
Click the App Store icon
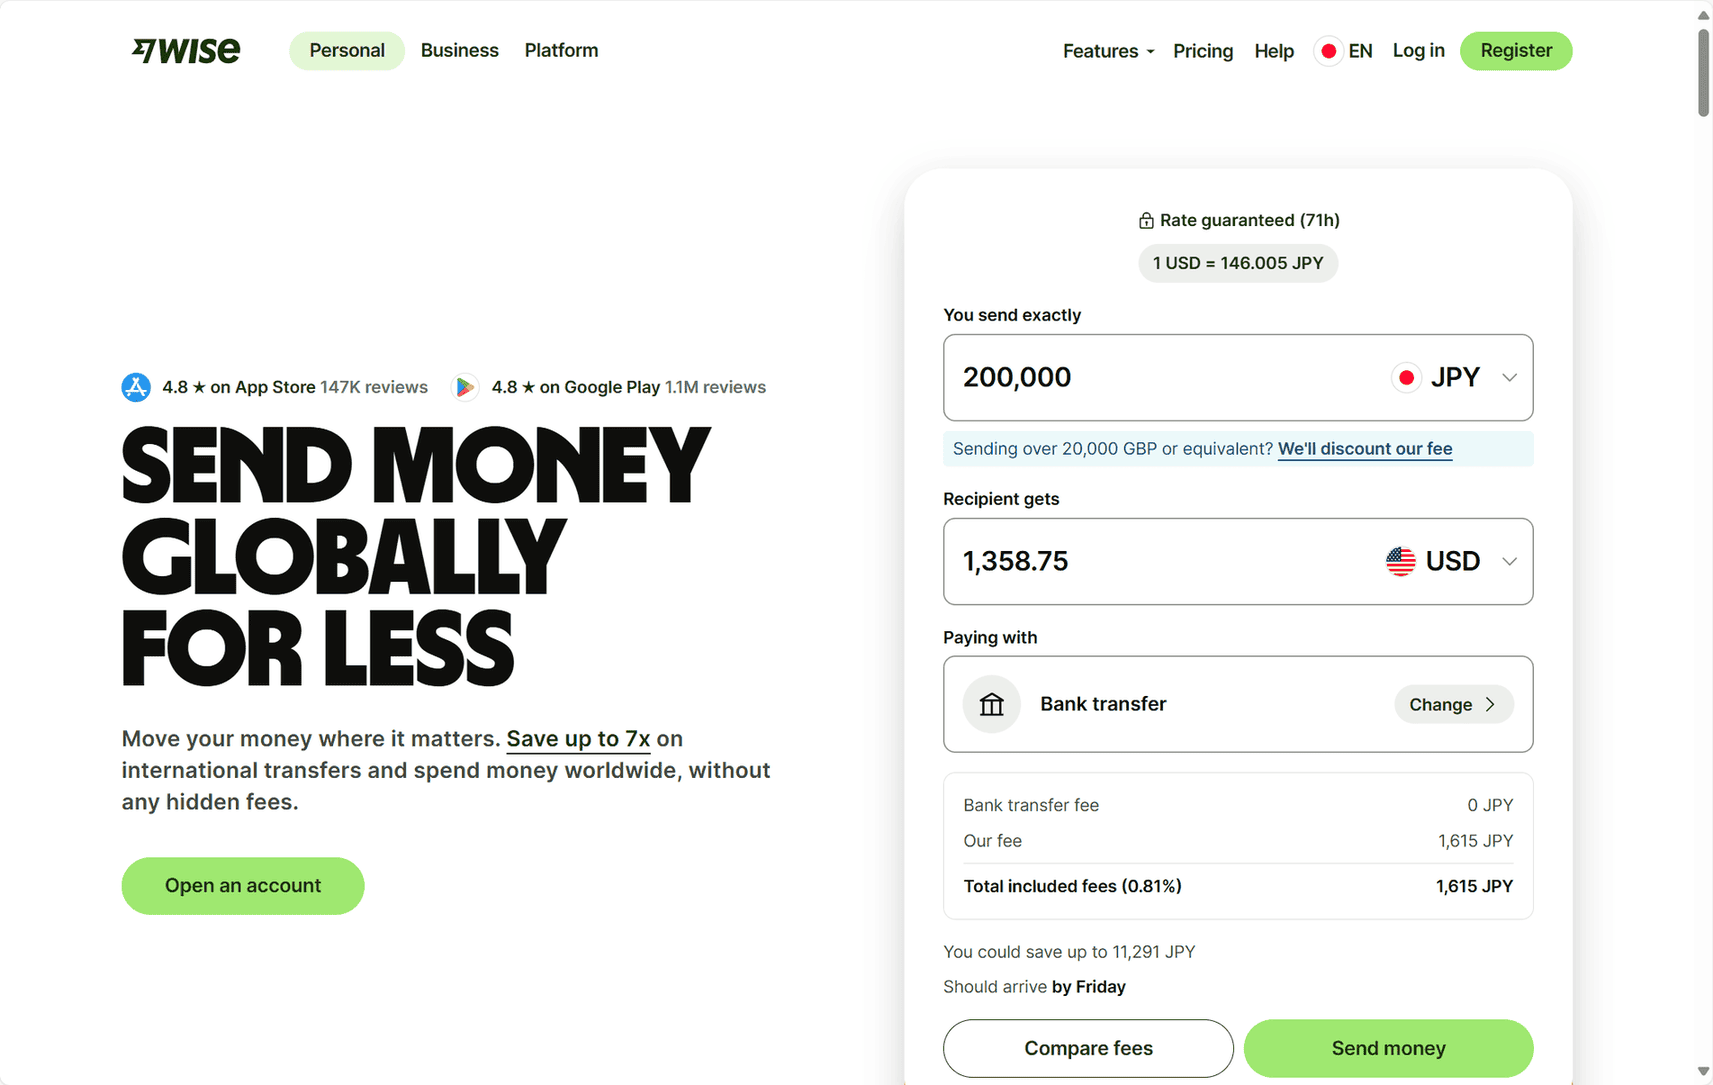click(136, 387)
